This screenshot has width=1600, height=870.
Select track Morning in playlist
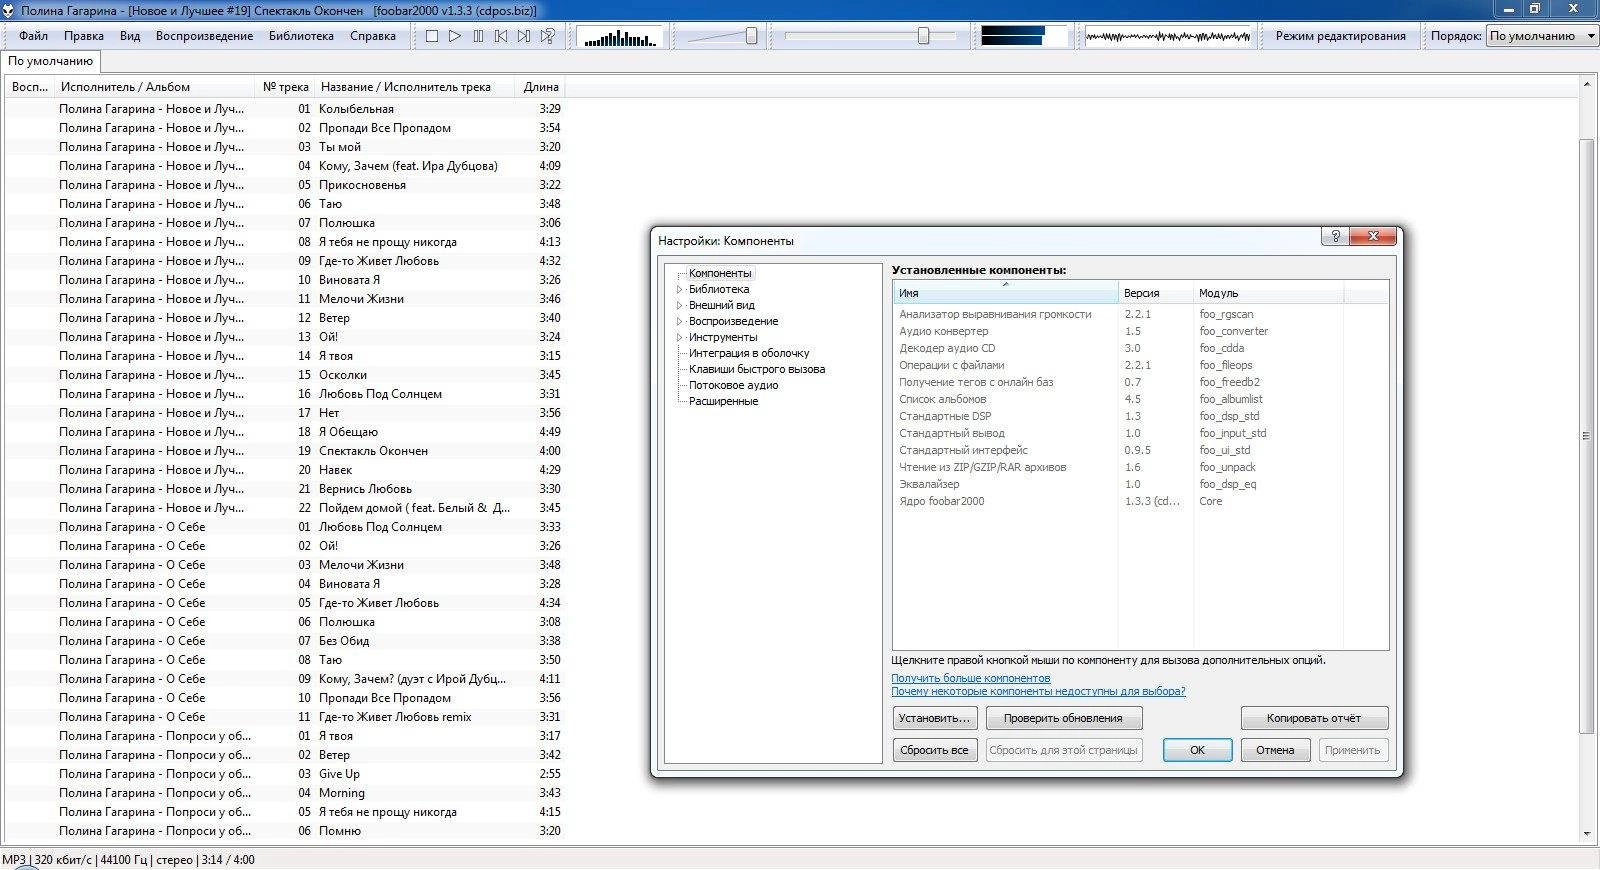[x=284, y=793]
